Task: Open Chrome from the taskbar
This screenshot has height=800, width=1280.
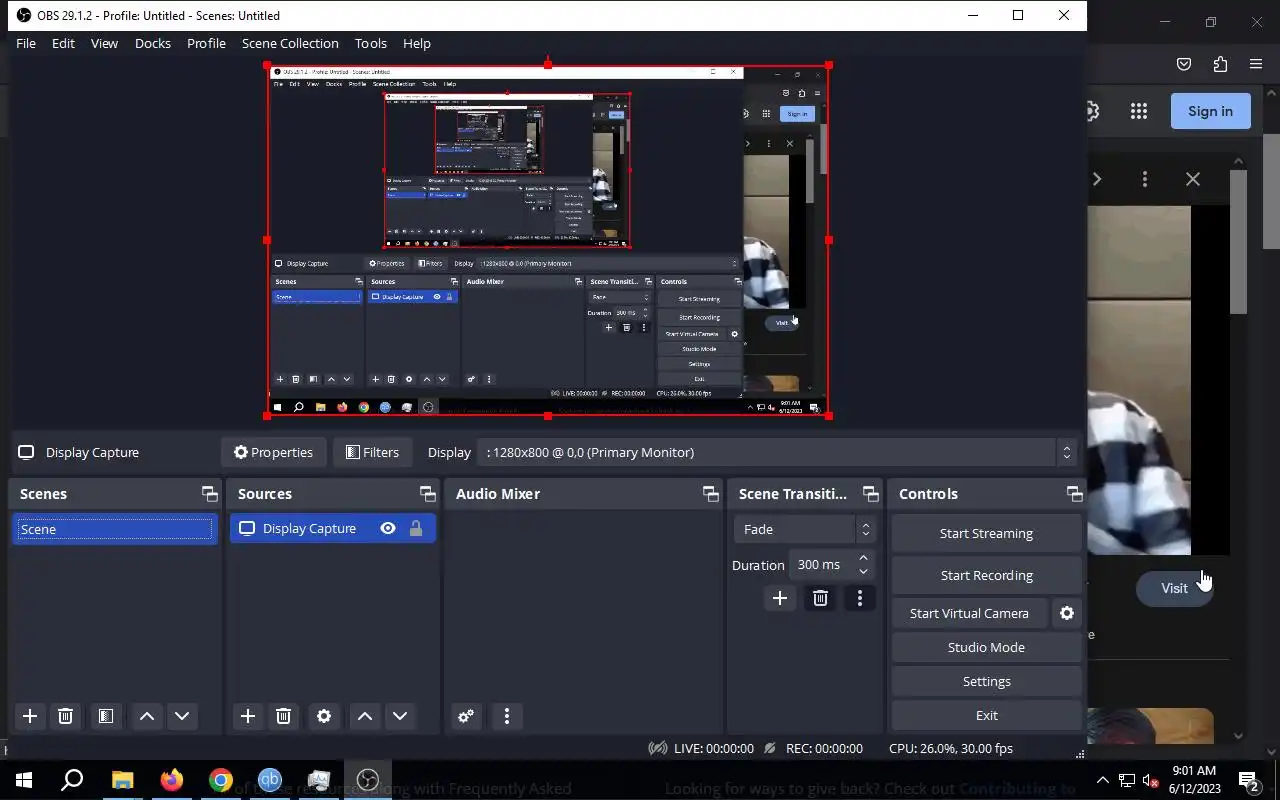Action: click(x=221, y=780)
